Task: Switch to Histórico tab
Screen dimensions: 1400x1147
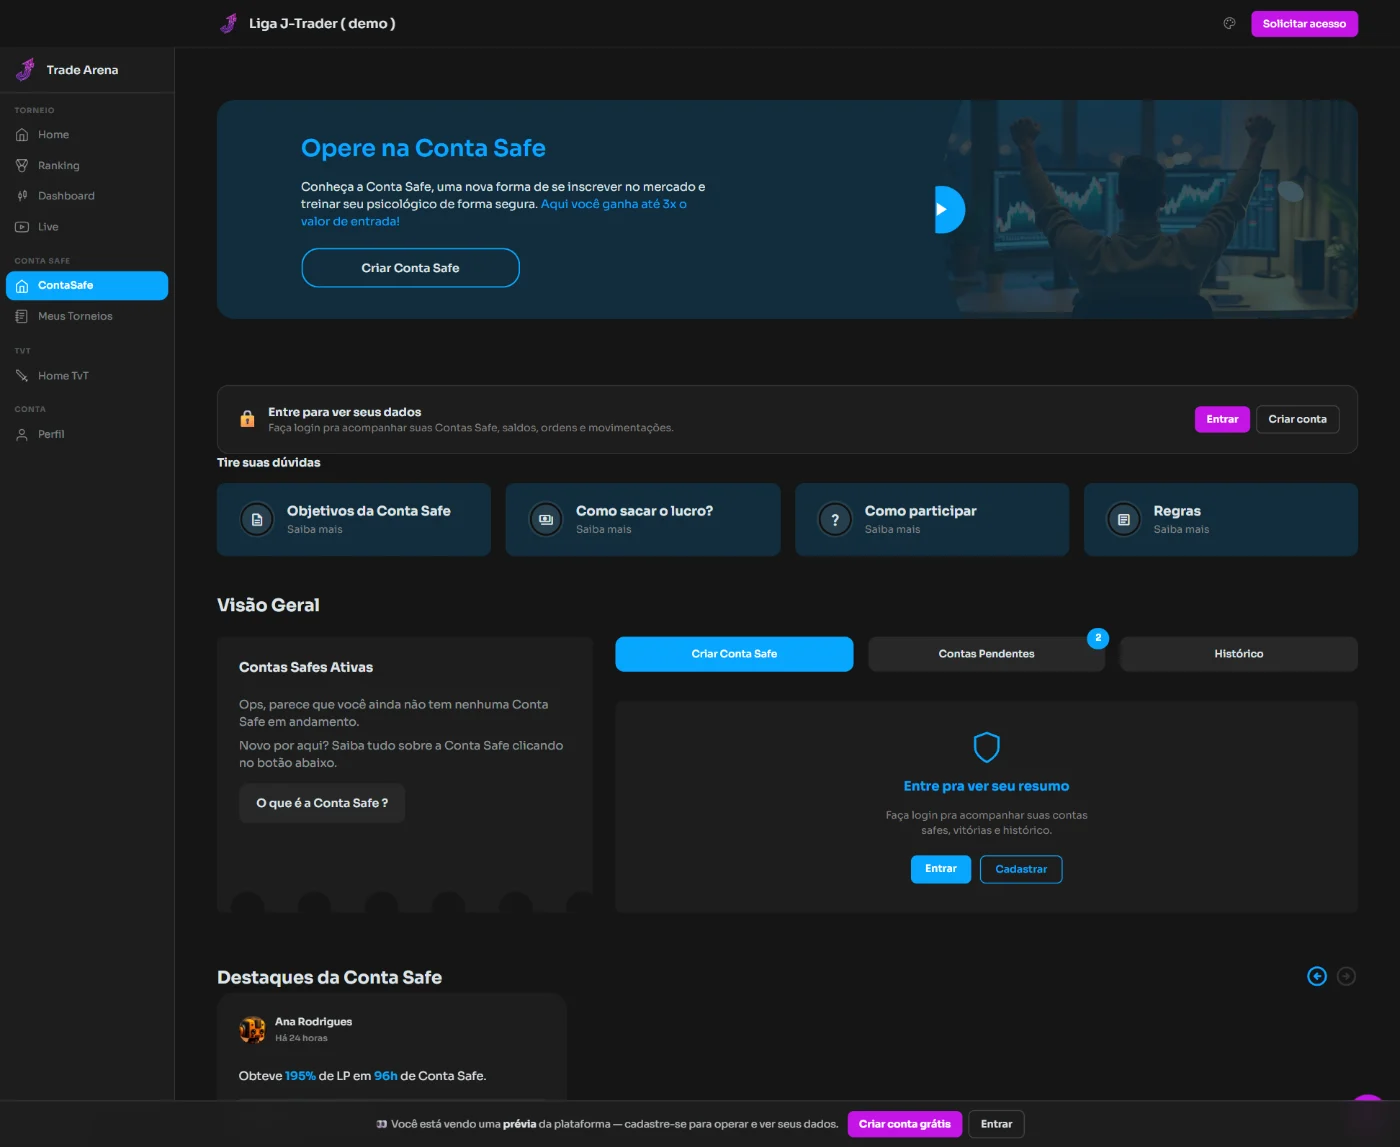Action: (1238, 654)
